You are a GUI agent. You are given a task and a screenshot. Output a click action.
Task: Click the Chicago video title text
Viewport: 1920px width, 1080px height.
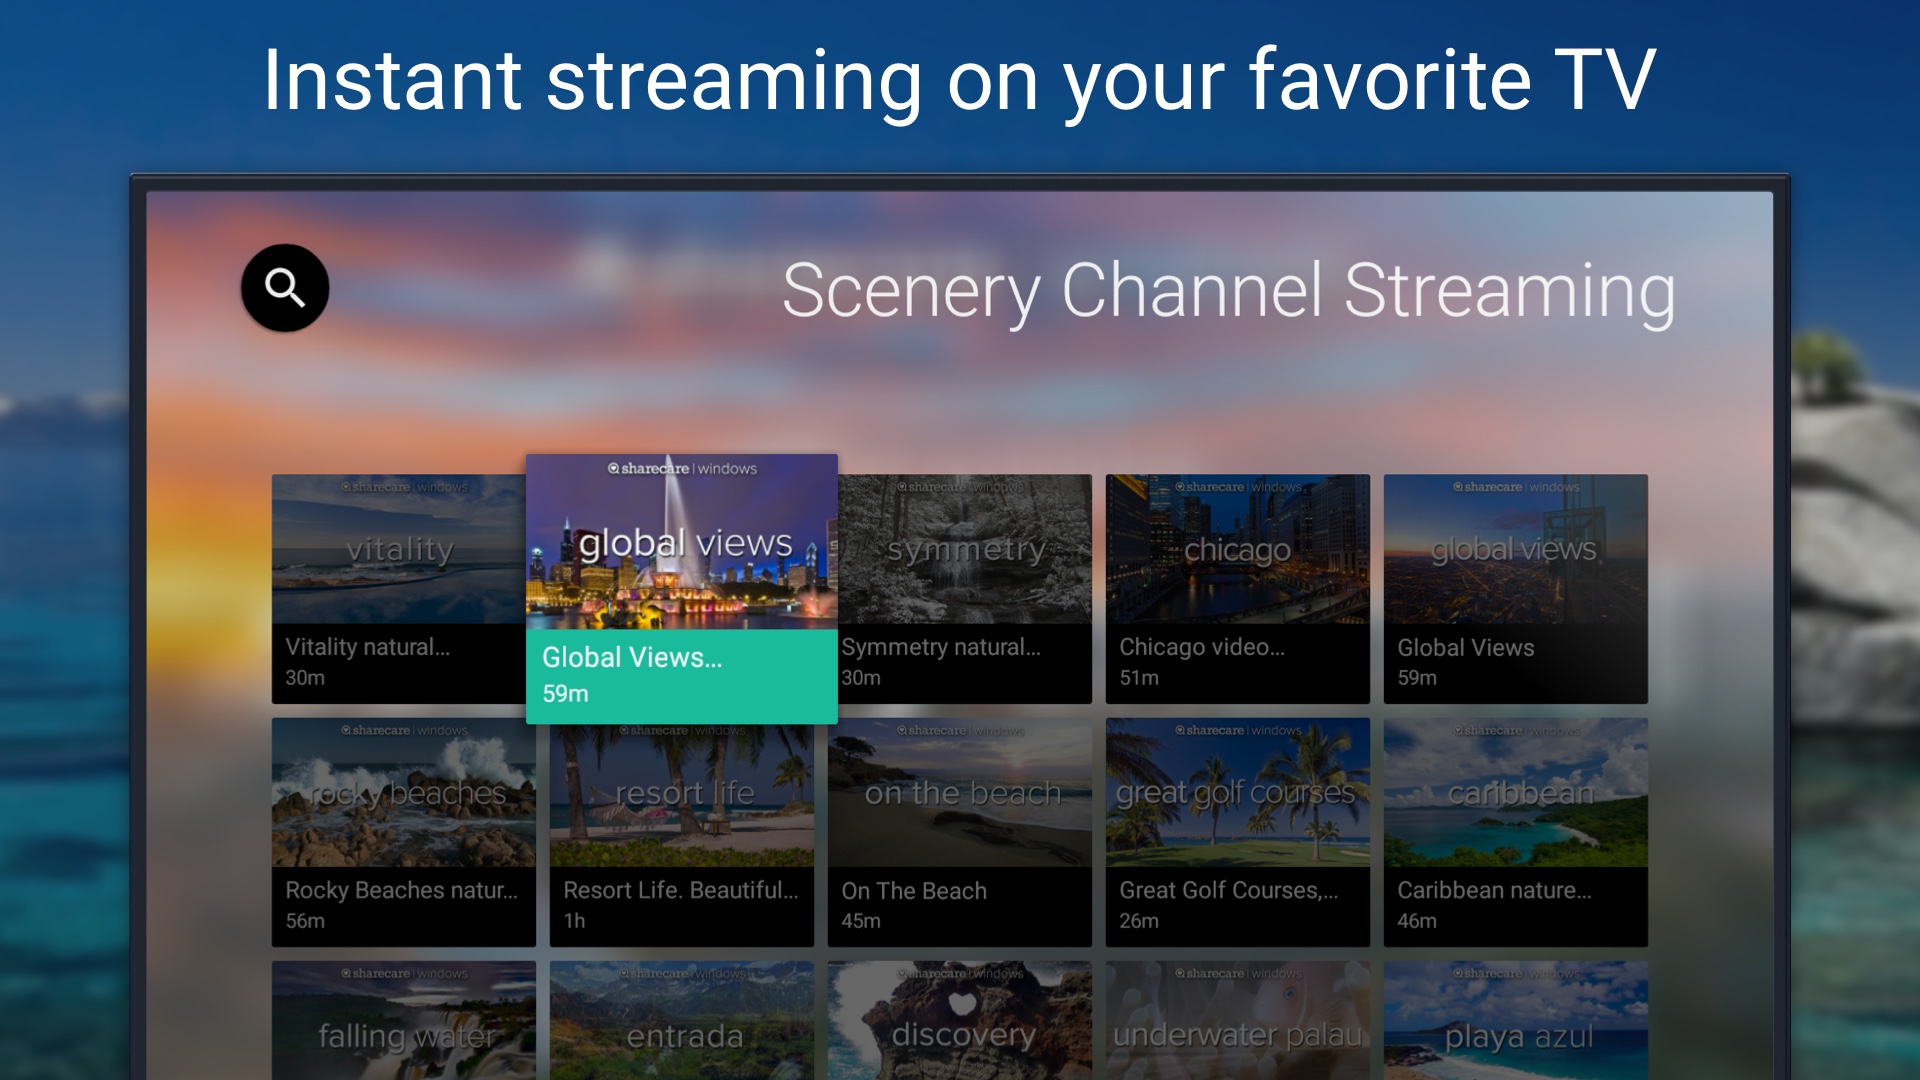pos(1202,647)
